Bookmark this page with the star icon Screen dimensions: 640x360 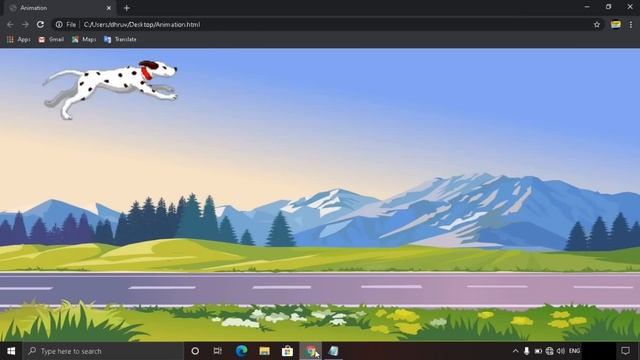(x=597, y=24)
